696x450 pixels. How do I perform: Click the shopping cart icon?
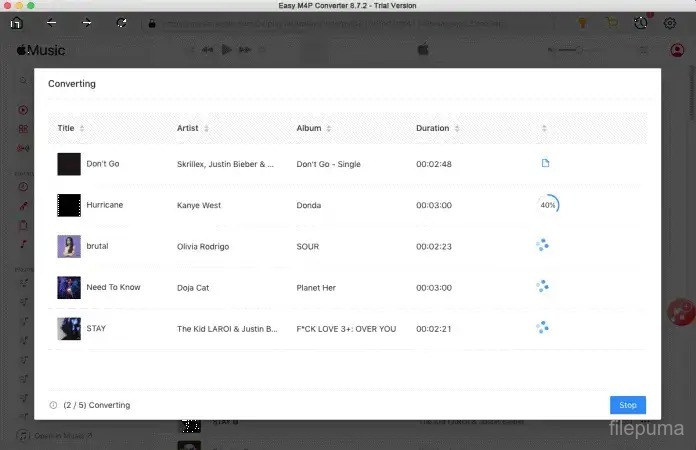click(x=611, y=22)
